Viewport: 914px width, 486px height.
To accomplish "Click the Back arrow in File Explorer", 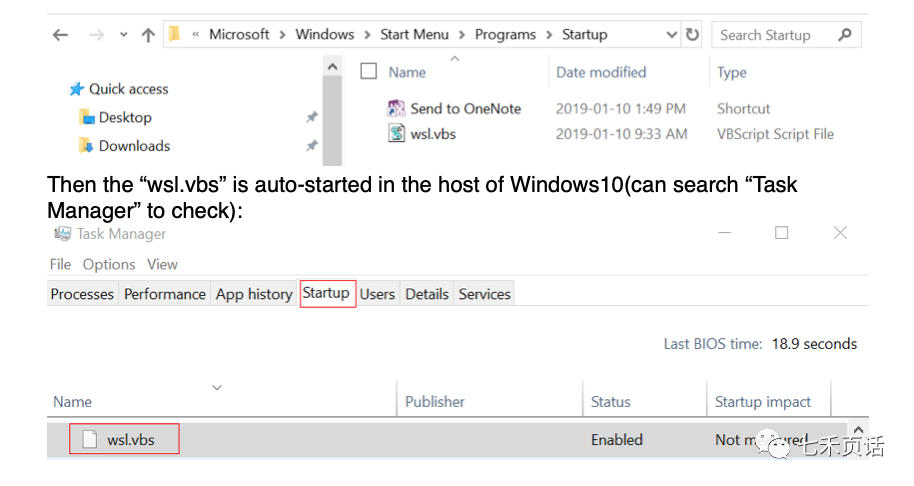I will (60, 35).
